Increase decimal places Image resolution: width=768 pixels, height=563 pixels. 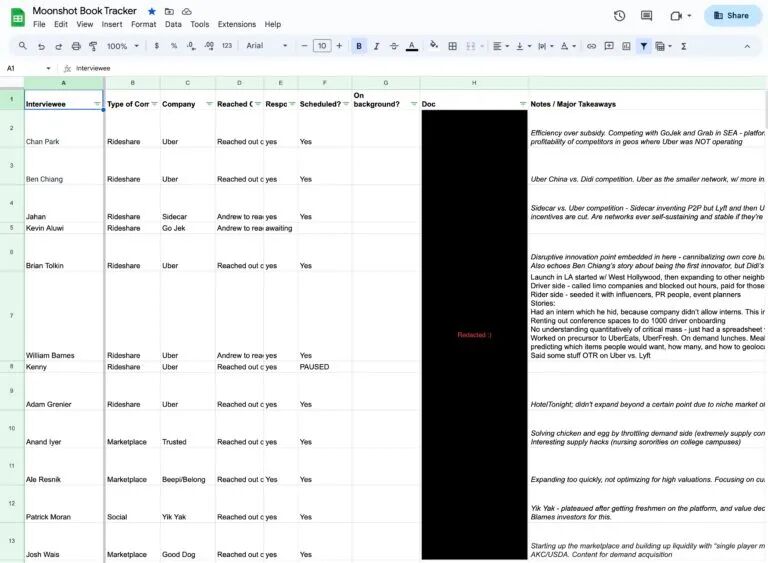(x=209, y=46)
